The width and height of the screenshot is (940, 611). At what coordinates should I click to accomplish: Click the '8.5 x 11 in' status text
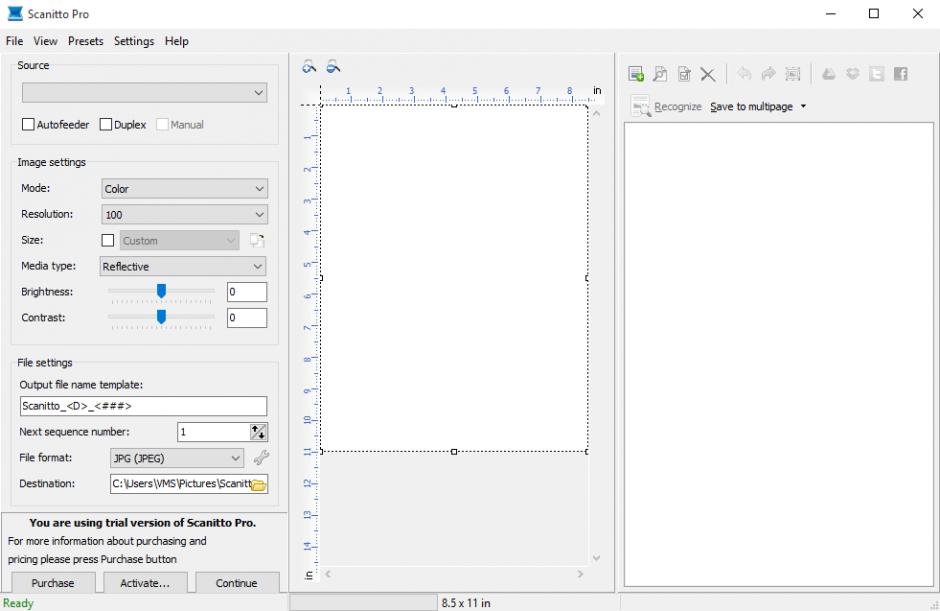point(466,603)
